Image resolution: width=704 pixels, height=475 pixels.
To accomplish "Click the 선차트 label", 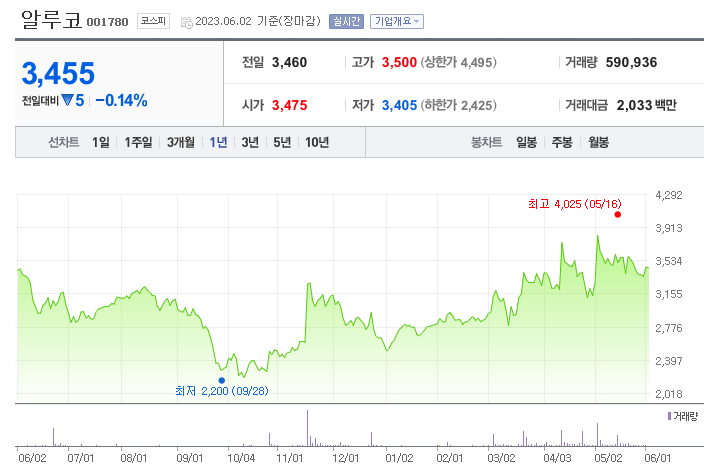I will tap(64, 142).
